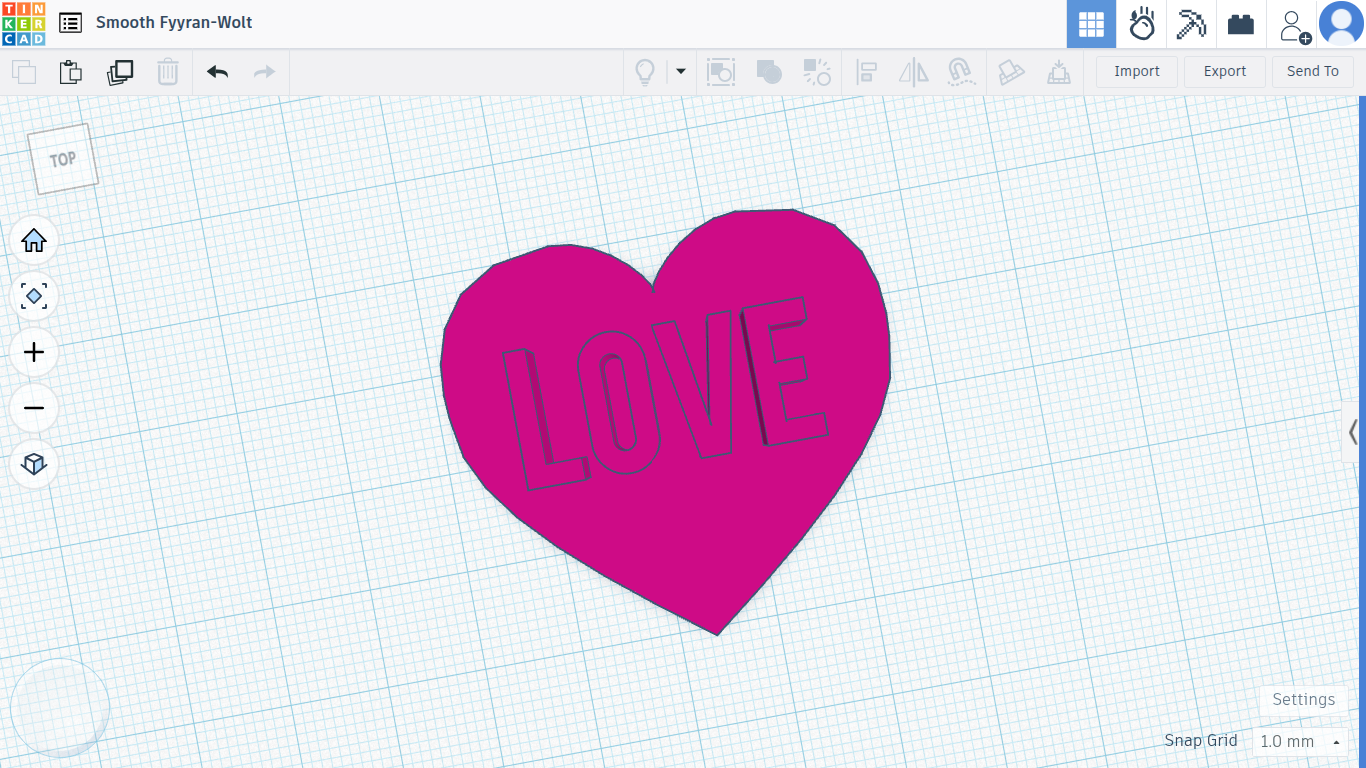Open the Snap Grid 1.0 mm dropdown

[1301, 742]
